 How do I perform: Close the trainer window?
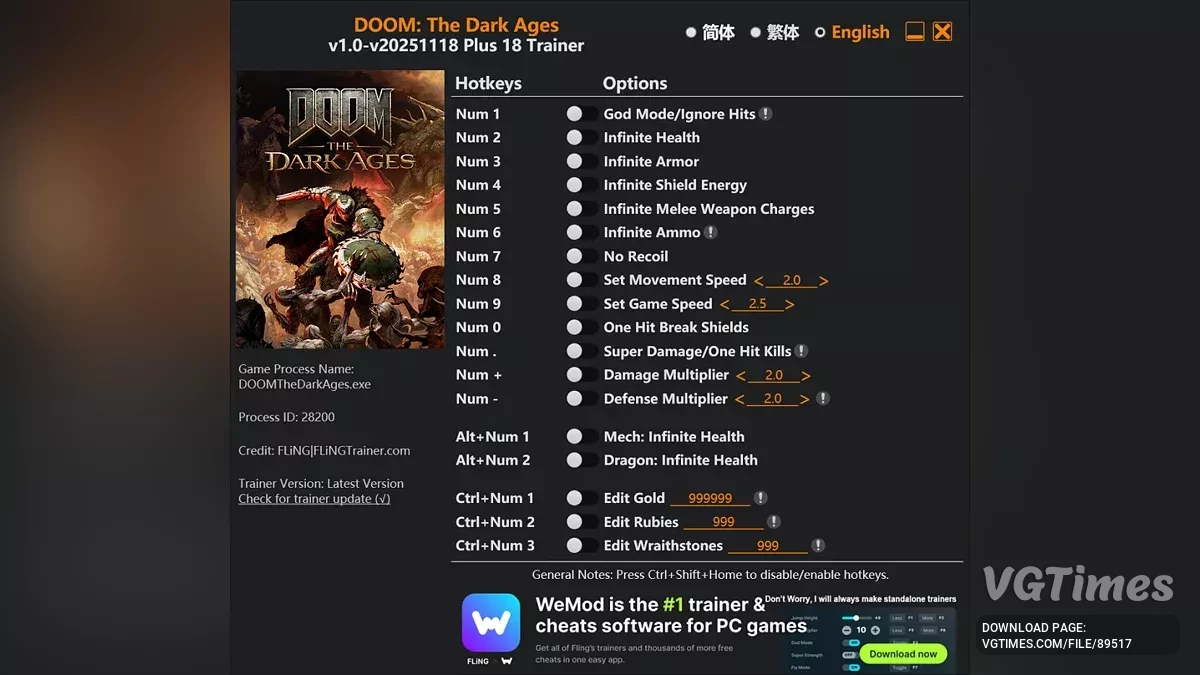(x=942, y=32)
